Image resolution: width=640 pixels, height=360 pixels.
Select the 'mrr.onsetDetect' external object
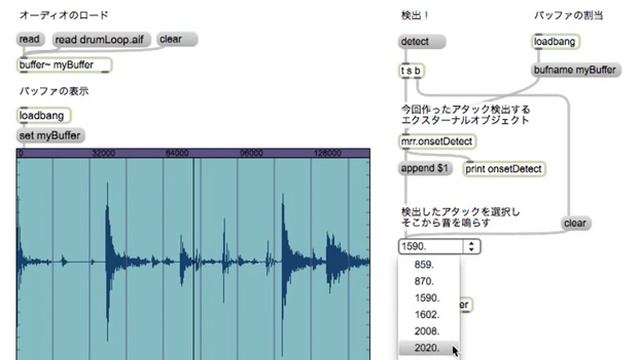[437, 142]
